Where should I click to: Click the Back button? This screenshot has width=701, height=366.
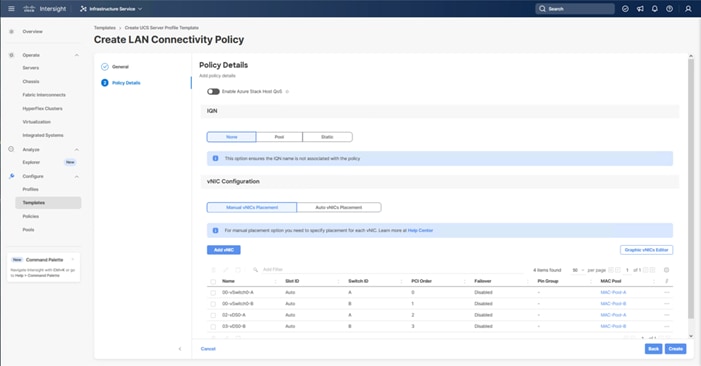(x=653, y=349)
